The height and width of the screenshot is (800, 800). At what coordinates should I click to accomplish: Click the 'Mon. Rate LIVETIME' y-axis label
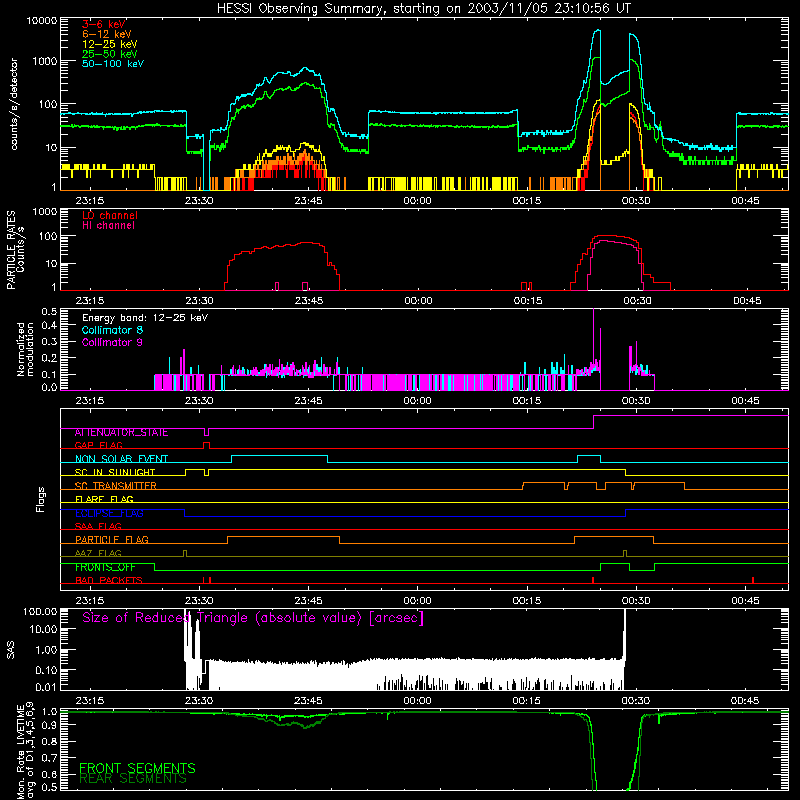(x=20, y=752)
